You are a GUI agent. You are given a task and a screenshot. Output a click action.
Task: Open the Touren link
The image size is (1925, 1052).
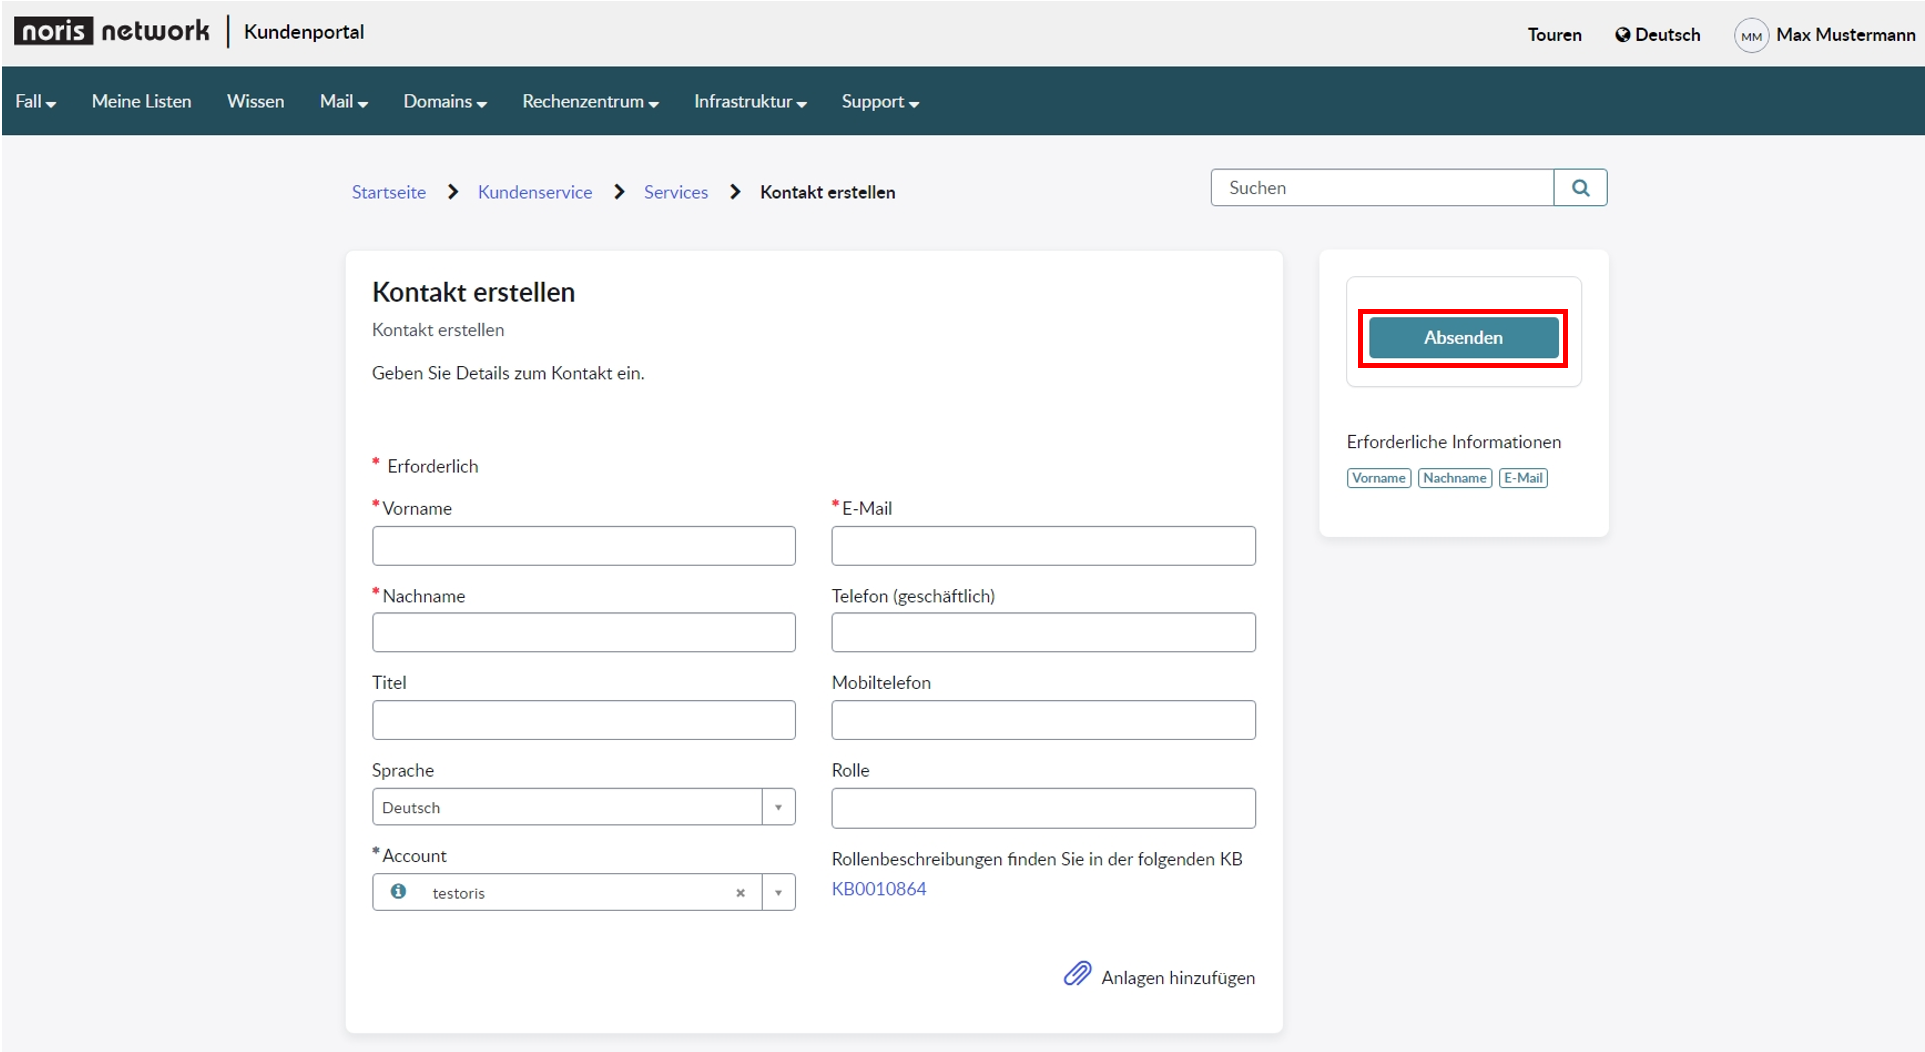pyautogui.click(x=1554, y=35)
